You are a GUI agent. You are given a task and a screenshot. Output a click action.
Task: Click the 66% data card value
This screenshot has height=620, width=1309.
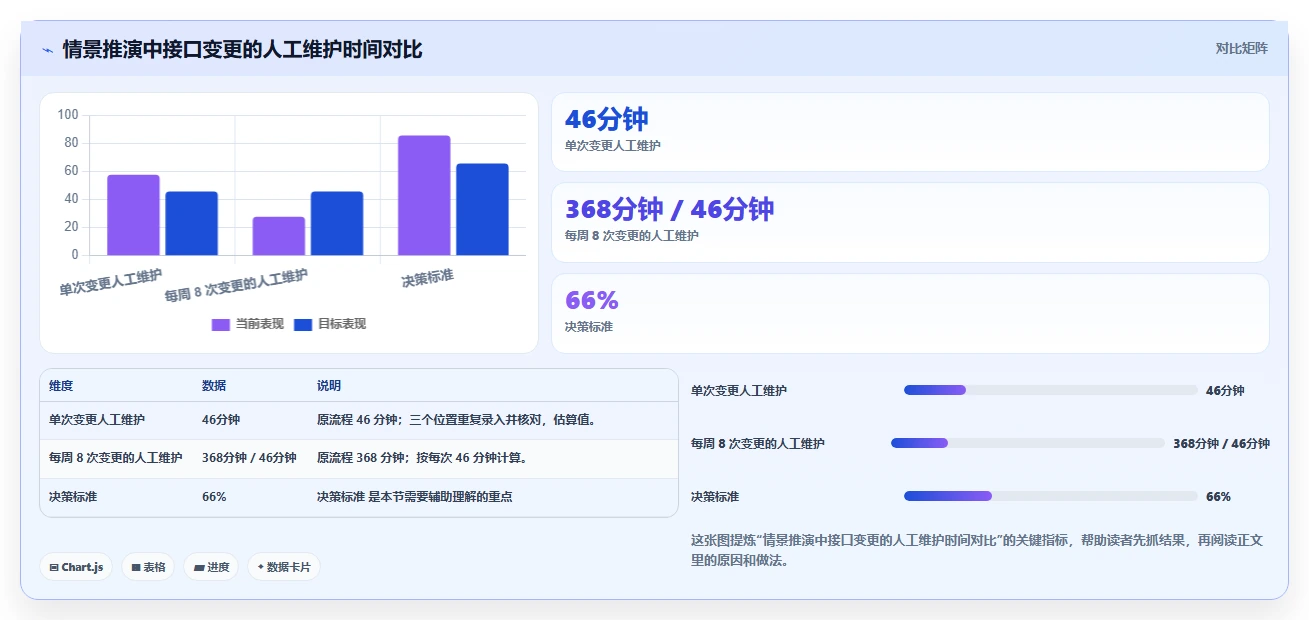pos(592,300)
